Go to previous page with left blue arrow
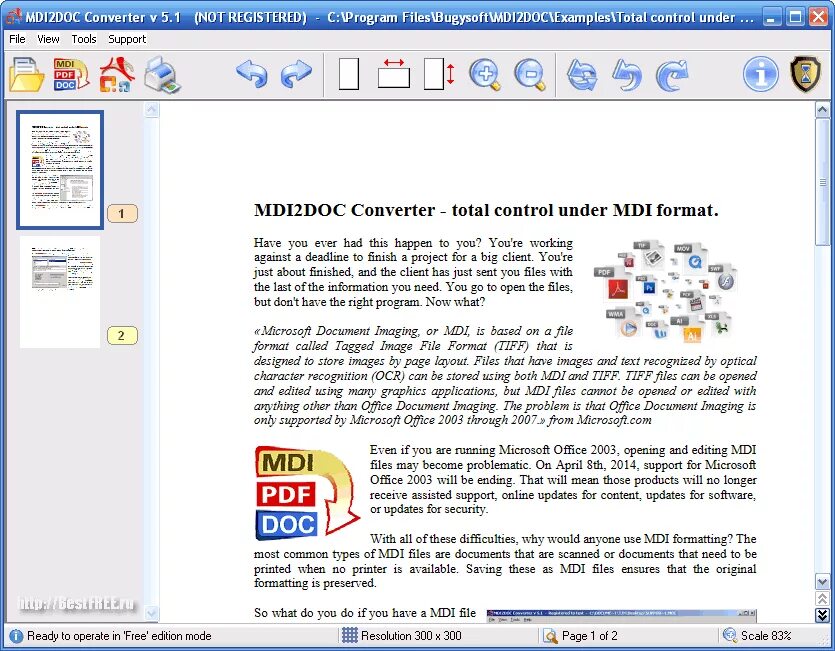This screenshot has width=835, height=651. pyautogui.click(x=251, y=74)
